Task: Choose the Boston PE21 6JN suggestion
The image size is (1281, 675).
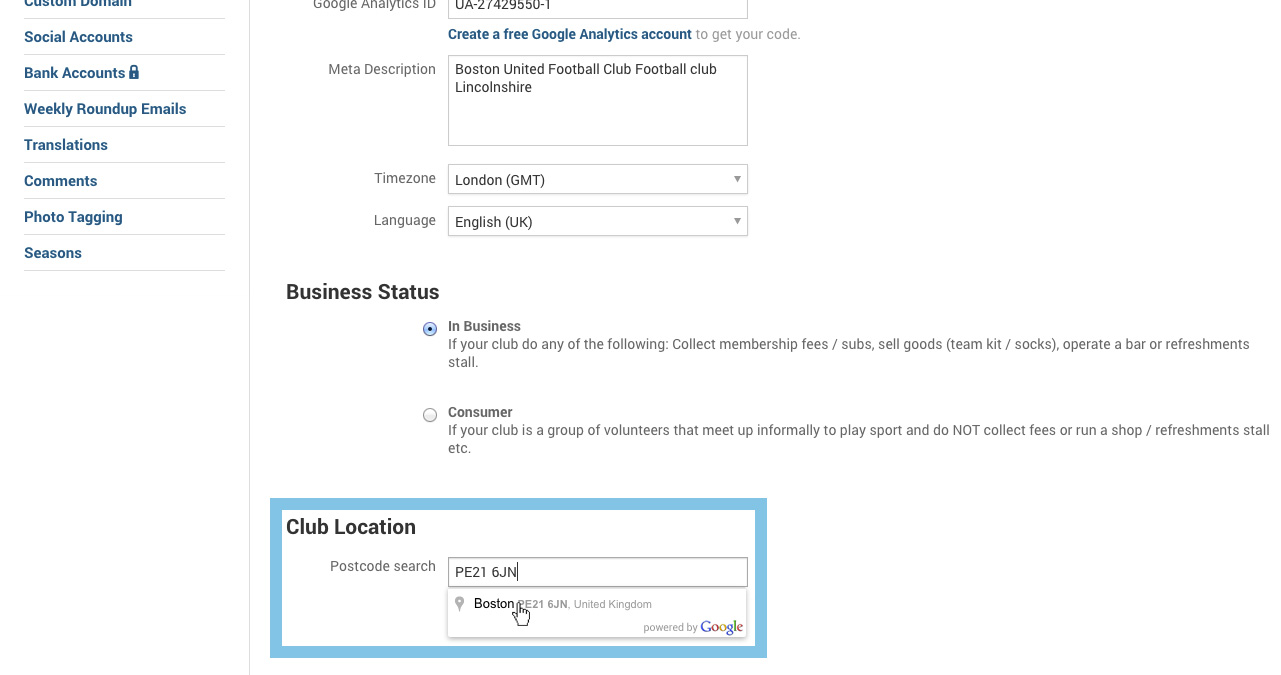Action: [597, 604]
